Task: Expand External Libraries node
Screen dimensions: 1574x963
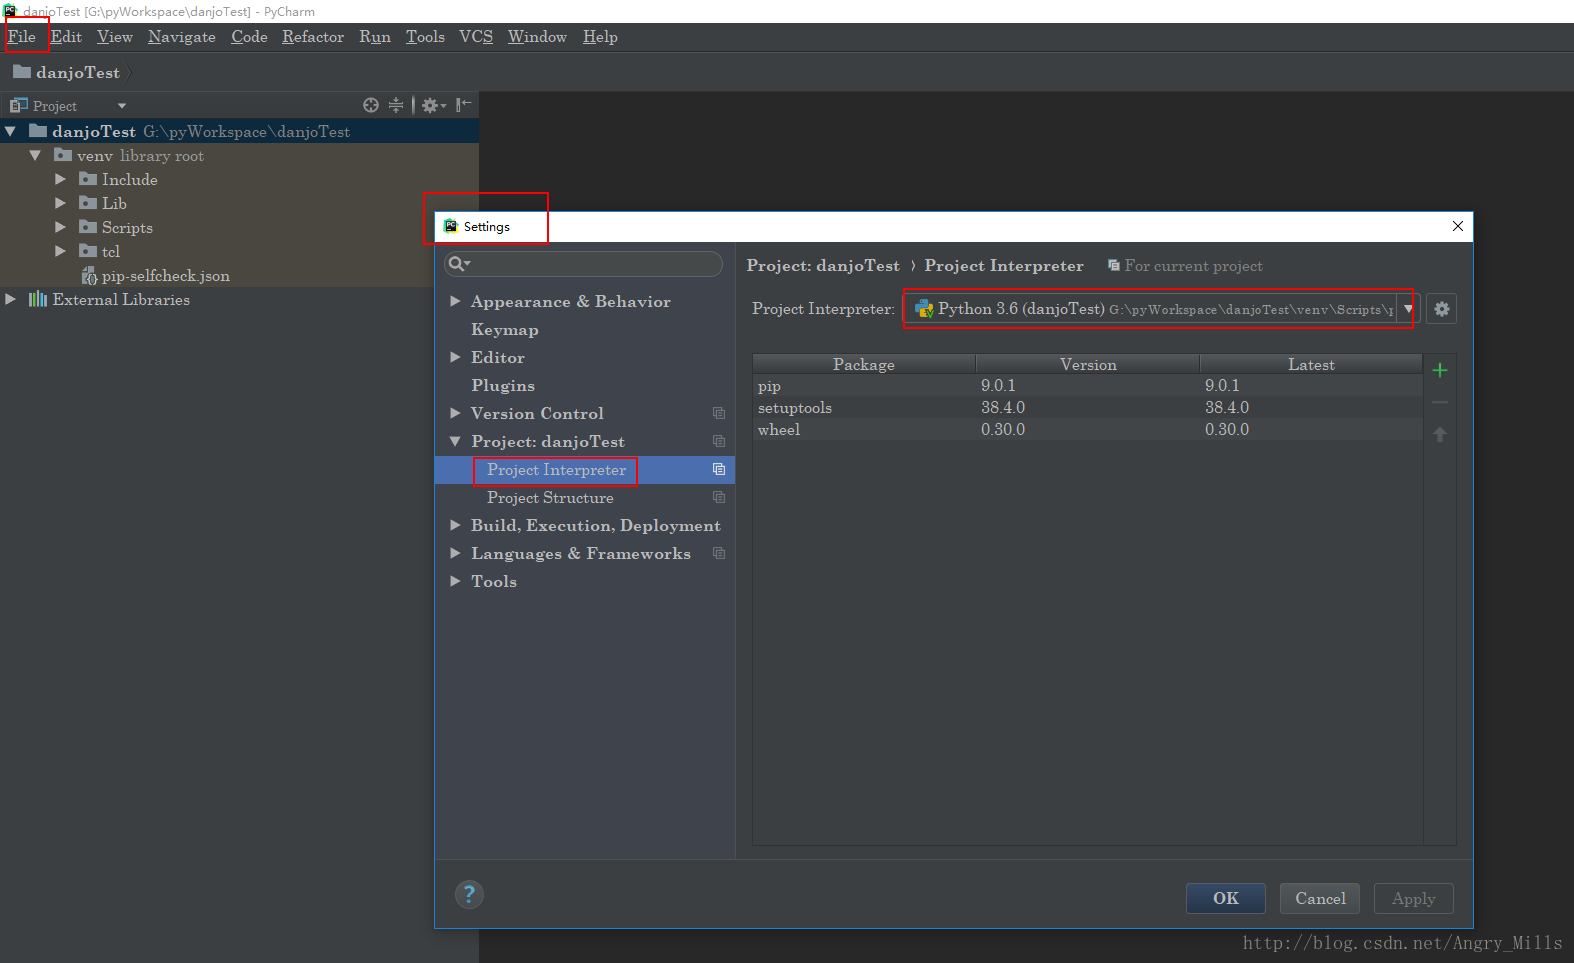Action: click(x=10, y=299)
